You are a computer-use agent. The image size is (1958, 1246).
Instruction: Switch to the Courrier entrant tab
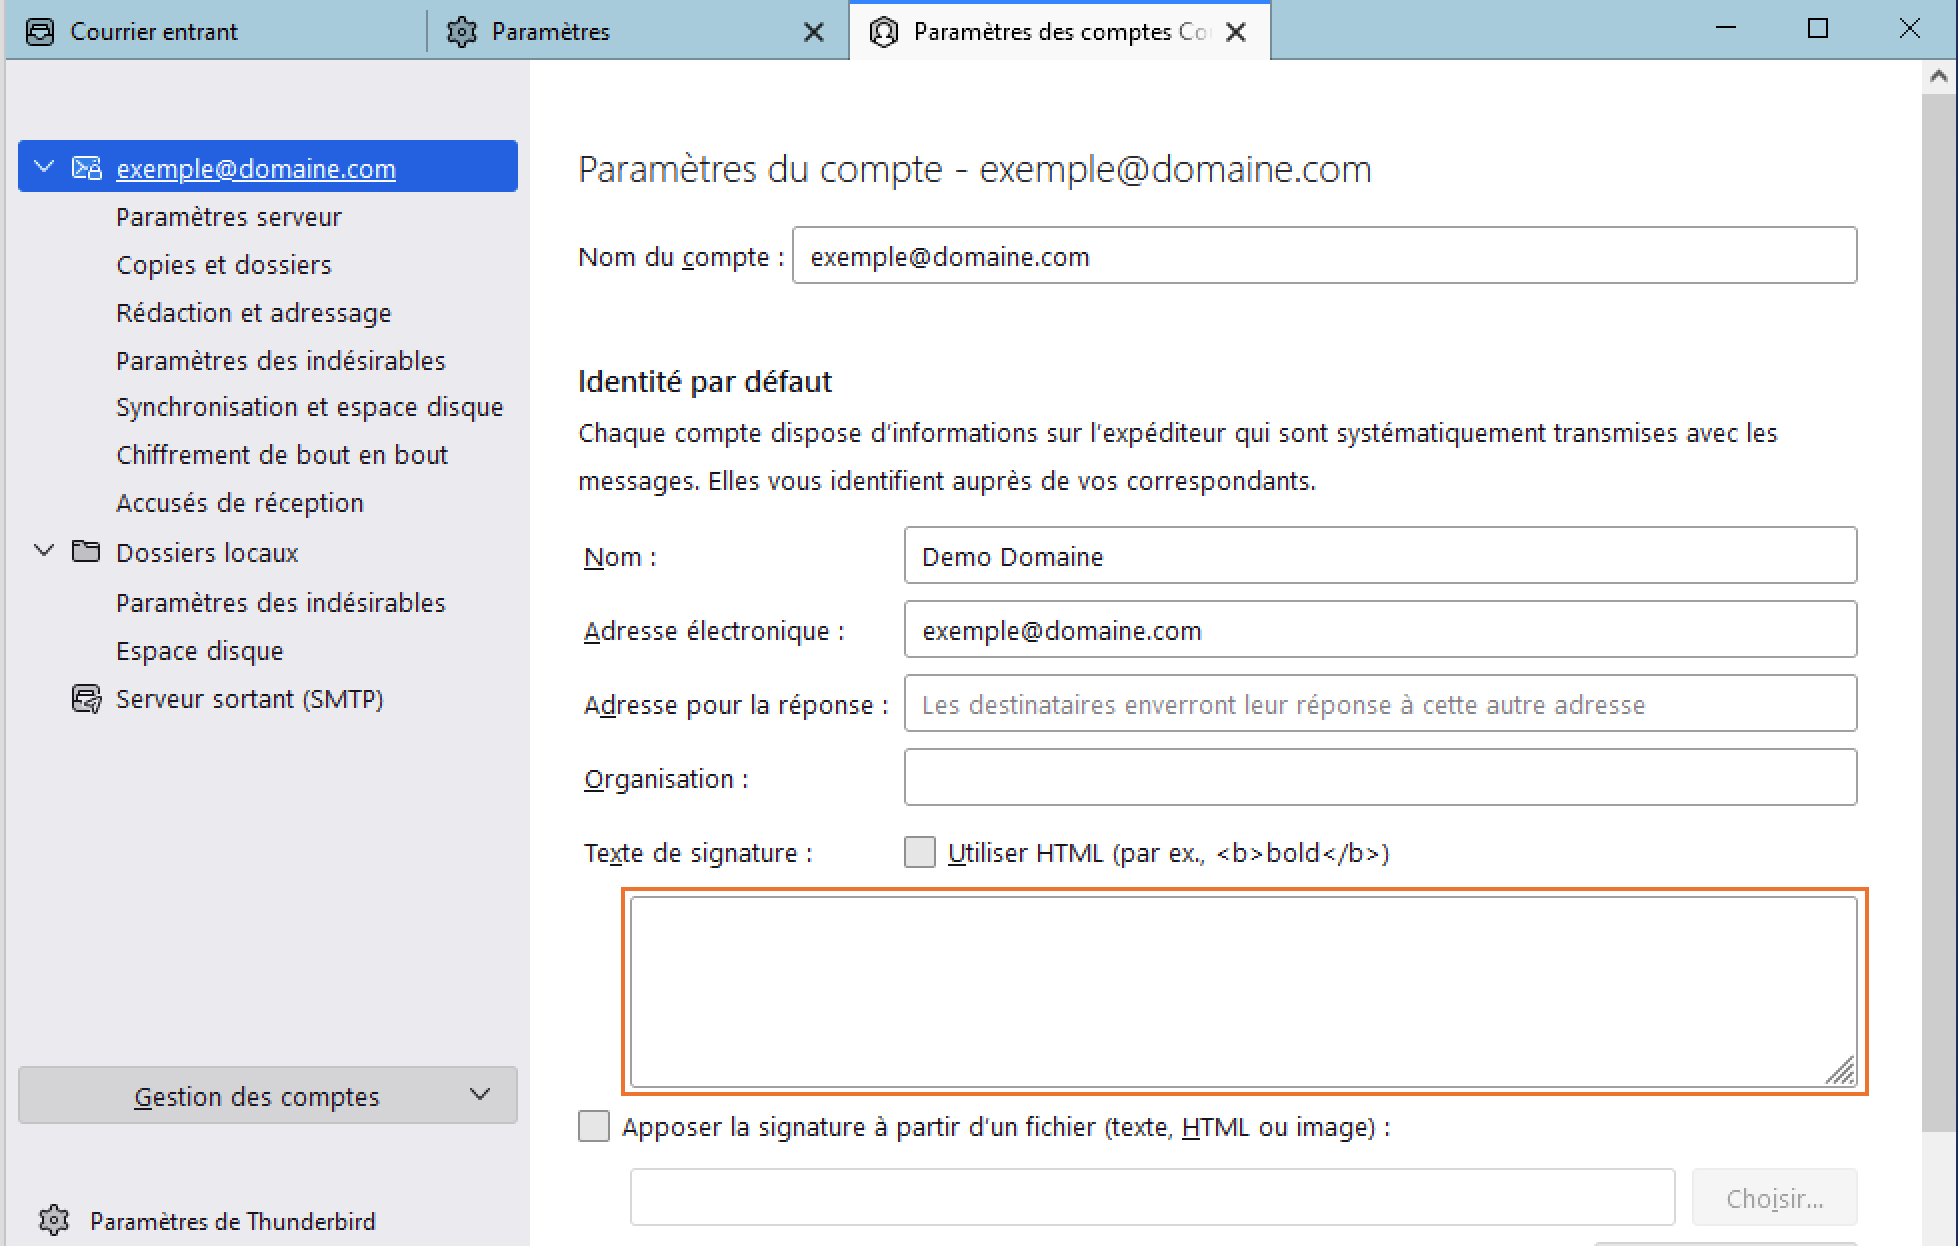216,31
